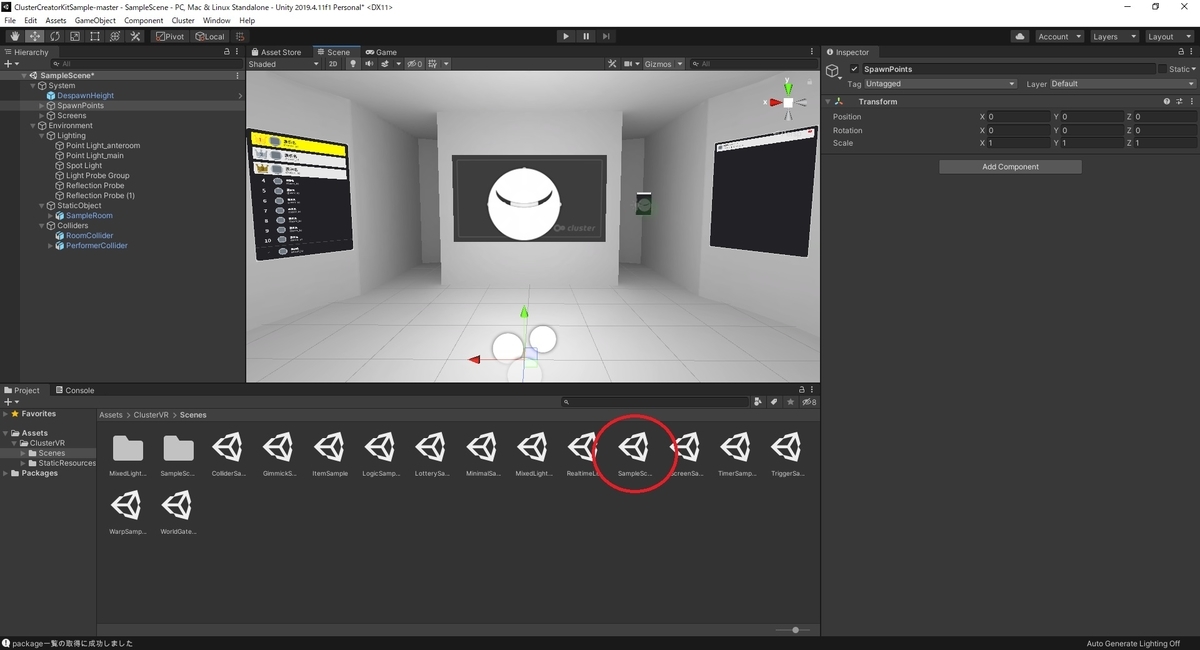Select the combined Transform tool
Viewport: 1200px width, 650px height.
coord(114,36)
